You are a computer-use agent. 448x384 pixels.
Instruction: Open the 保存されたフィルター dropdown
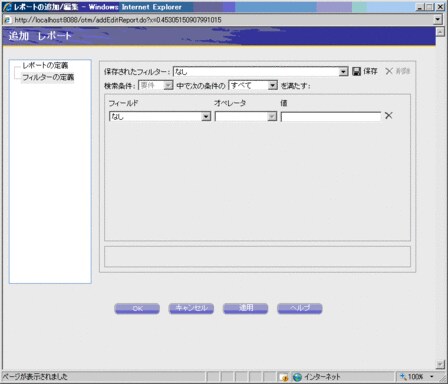[261, 71]
